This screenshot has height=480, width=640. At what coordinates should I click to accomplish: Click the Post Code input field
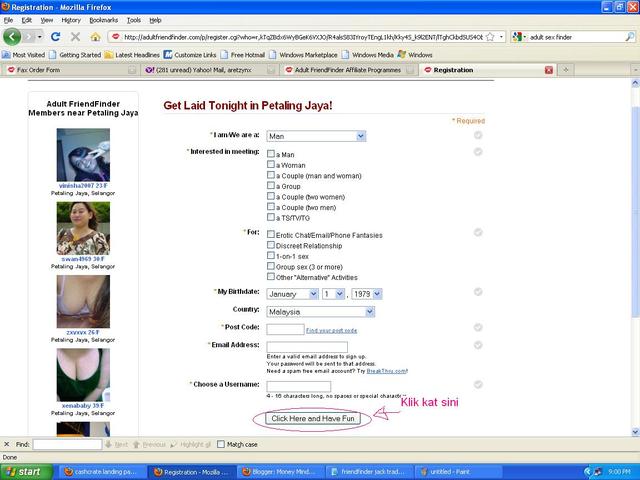[x=285, y=329]
